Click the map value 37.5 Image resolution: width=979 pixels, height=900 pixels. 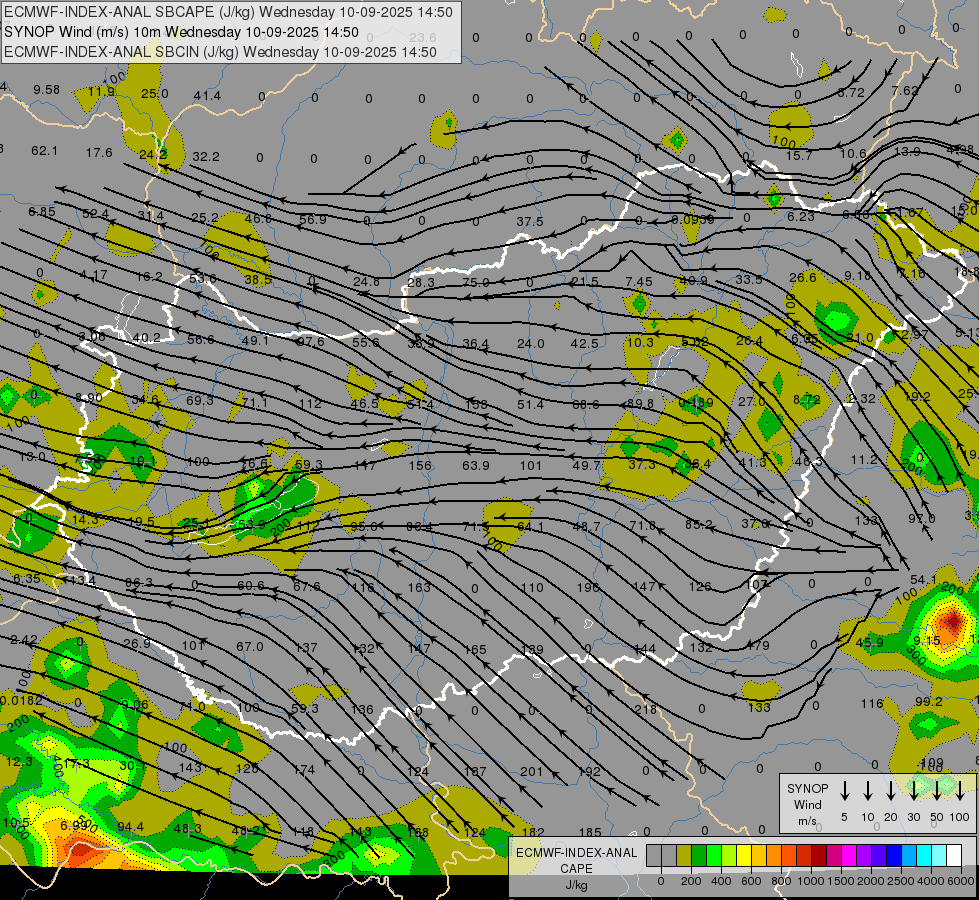tap(530, 222)
